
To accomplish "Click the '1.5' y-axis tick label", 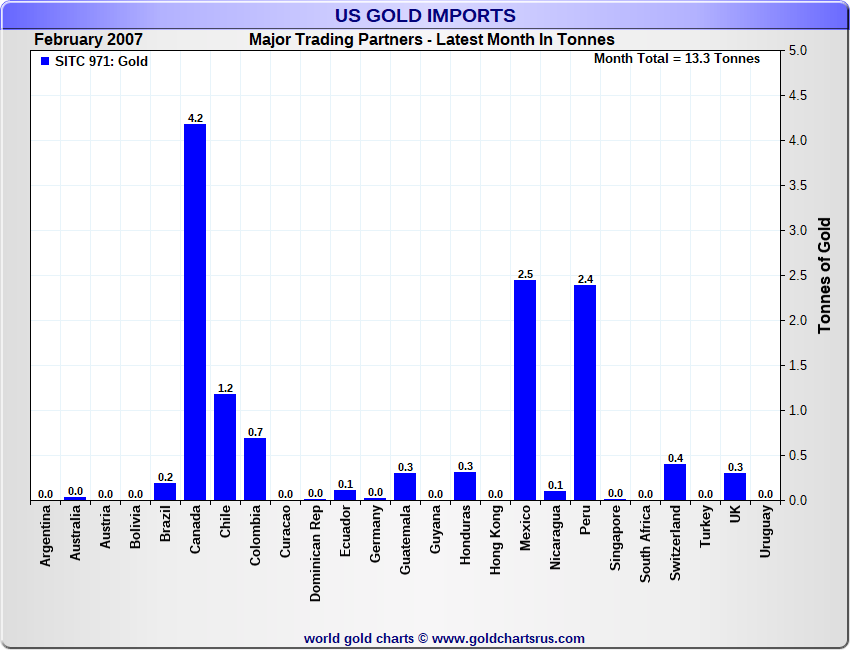I will click(x=798, y=365).
